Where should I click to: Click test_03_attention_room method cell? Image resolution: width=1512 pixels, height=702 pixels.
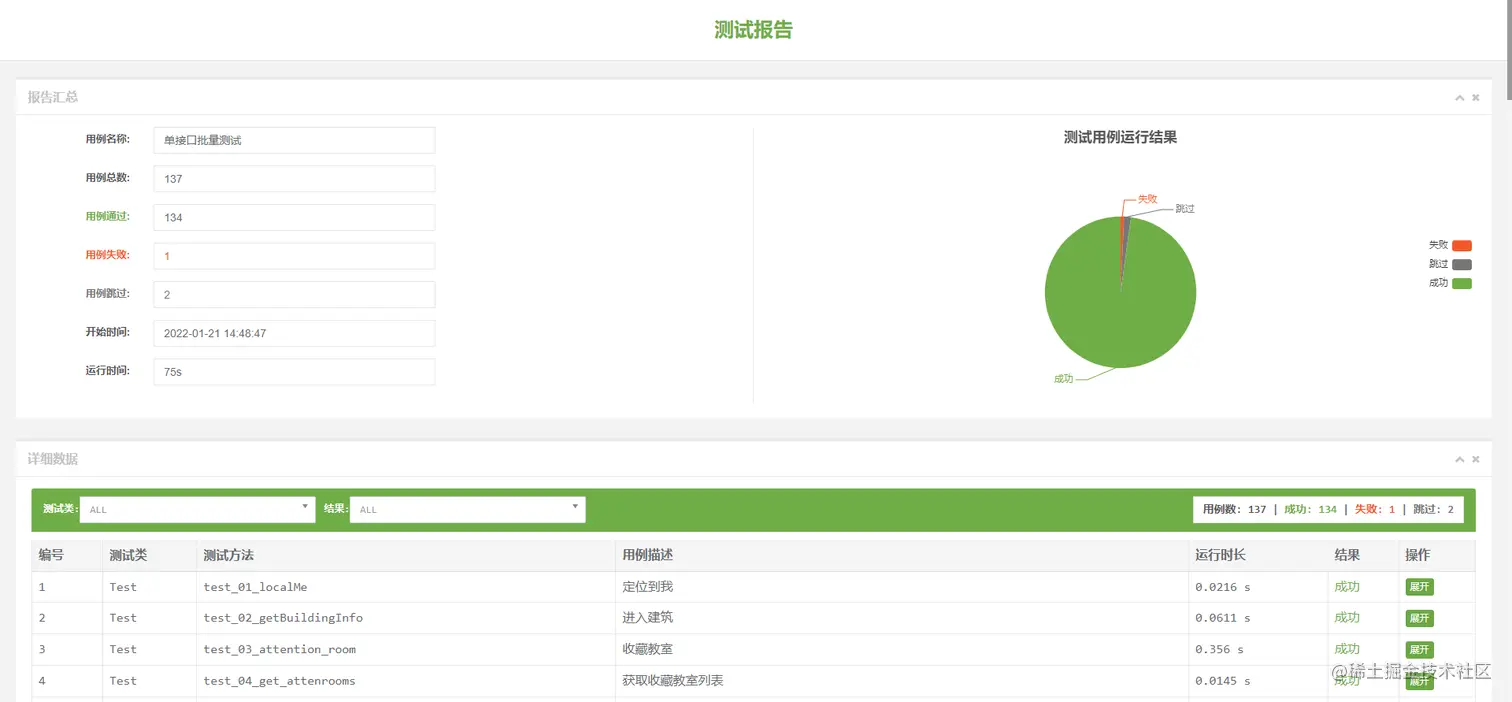(405, 650)
